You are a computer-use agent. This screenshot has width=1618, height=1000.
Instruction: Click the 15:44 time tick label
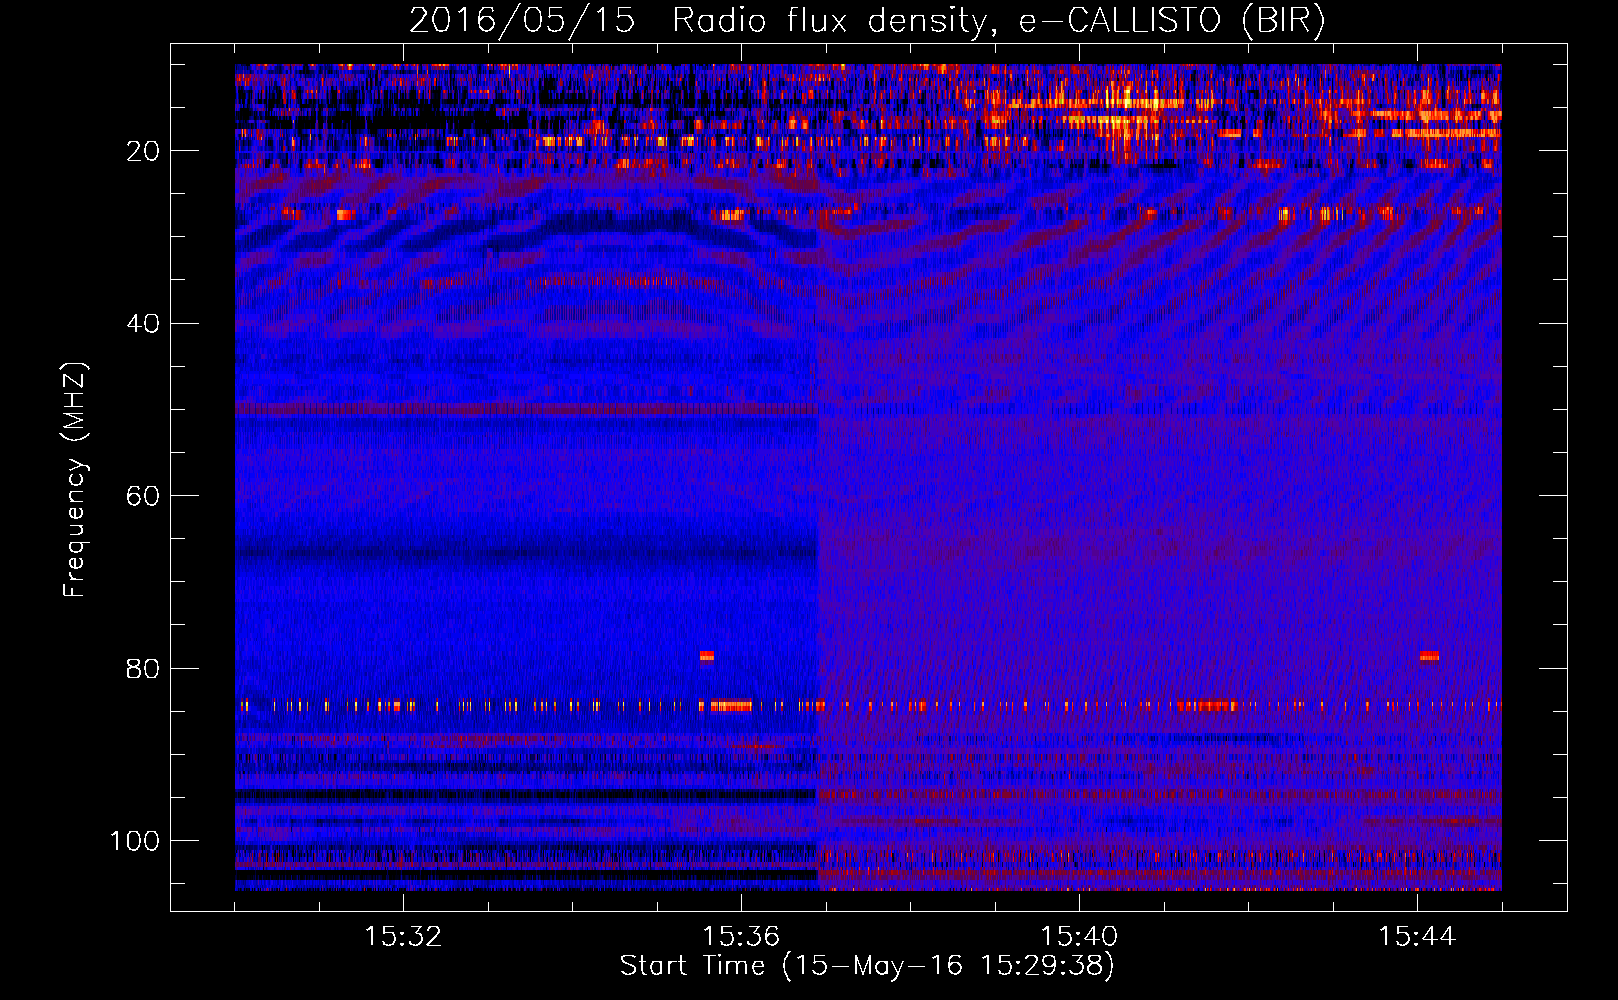(1417, 936)
